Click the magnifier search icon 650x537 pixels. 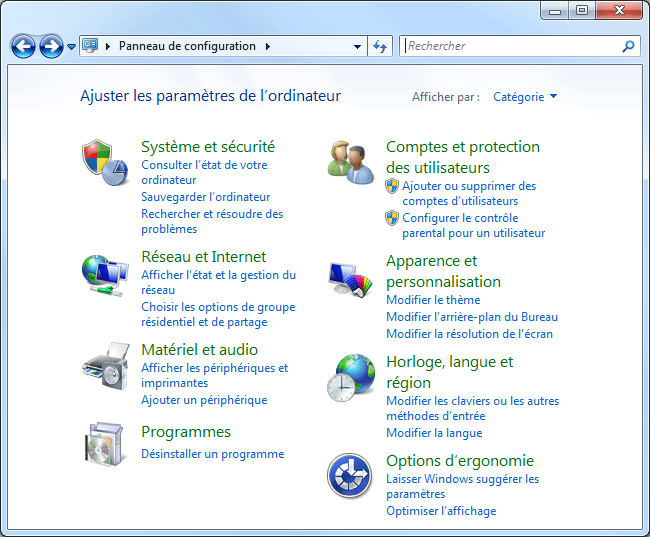tap(628, 46)
